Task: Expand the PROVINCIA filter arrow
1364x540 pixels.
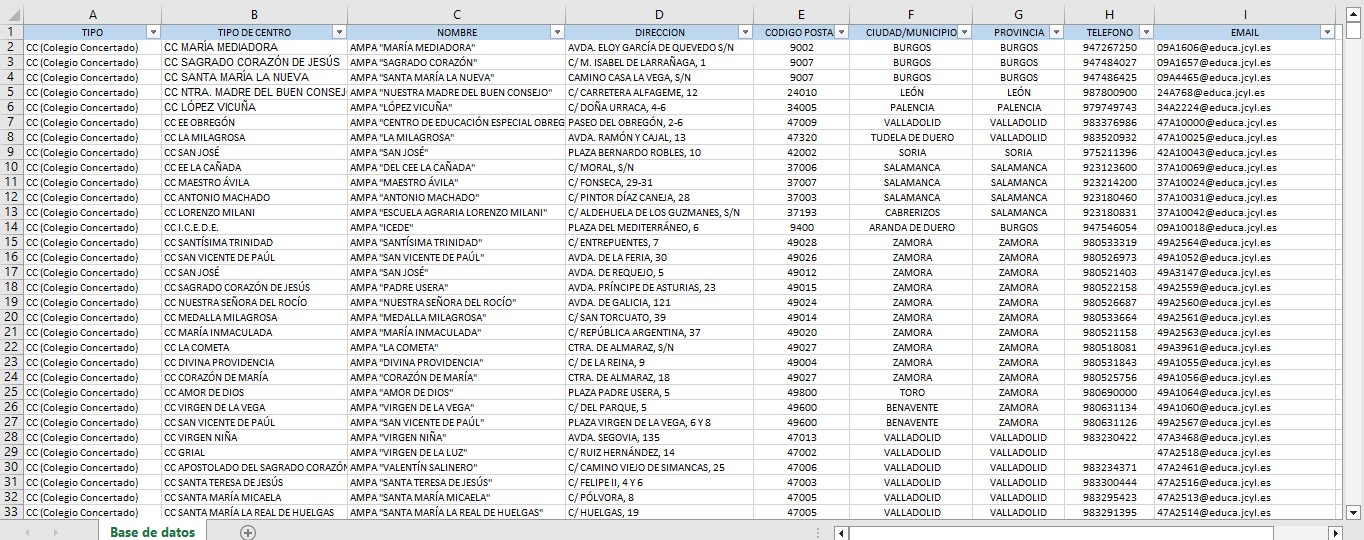Action: 1056,32
